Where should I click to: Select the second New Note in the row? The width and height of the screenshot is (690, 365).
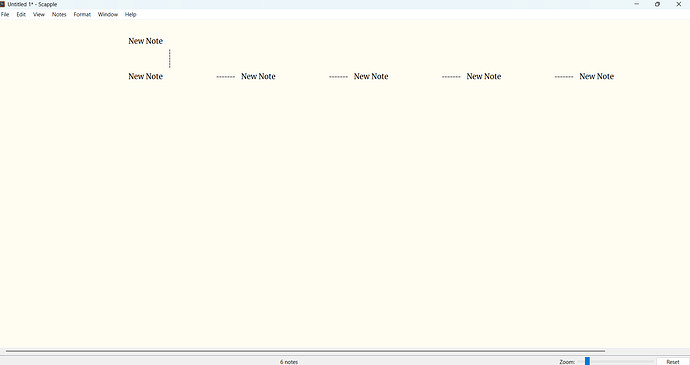coord(258,76)
